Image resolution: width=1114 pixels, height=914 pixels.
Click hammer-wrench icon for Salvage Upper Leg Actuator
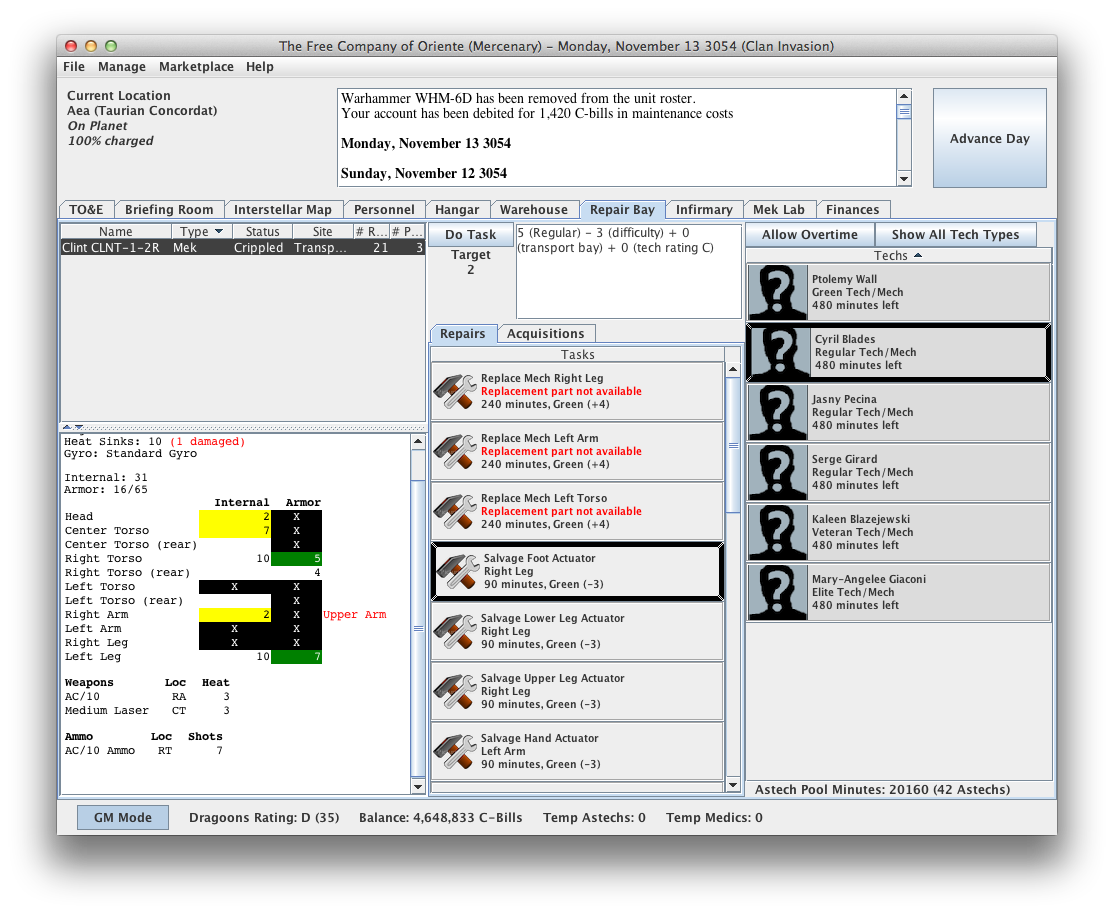pyautogui.click(x=455, y=692)
